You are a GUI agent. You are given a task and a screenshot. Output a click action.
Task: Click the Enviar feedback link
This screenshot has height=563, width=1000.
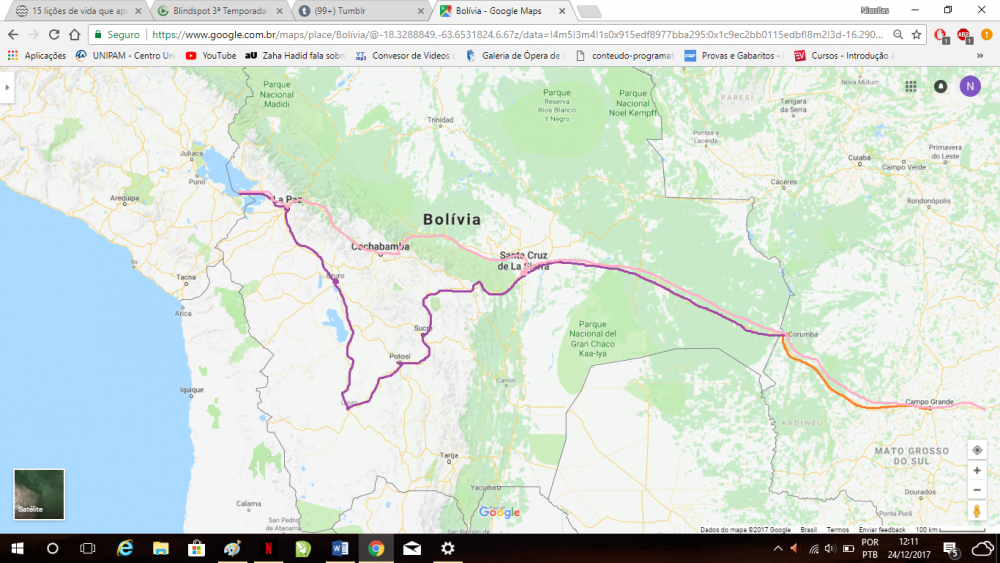[x=882, y=529]
